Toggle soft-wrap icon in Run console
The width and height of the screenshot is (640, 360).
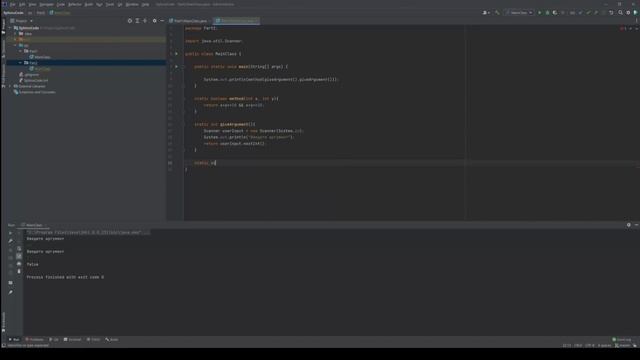pos(19,249)
